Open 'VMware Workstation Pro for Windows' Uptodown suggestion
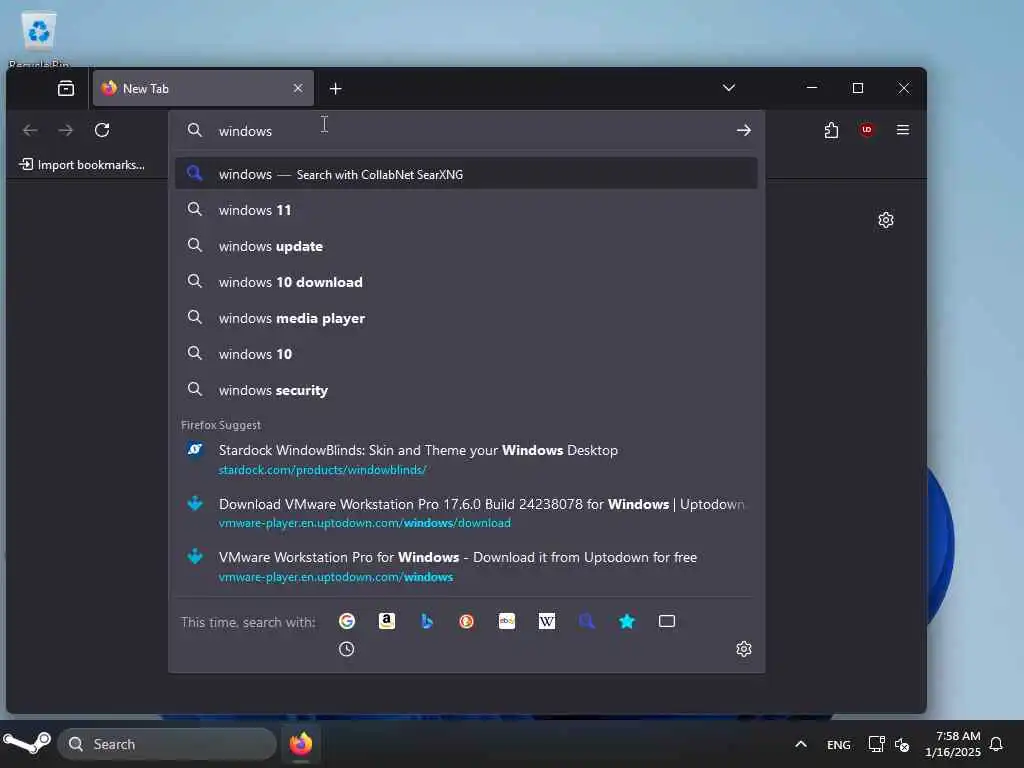The image size is (1024, 768). coord(466,566)
